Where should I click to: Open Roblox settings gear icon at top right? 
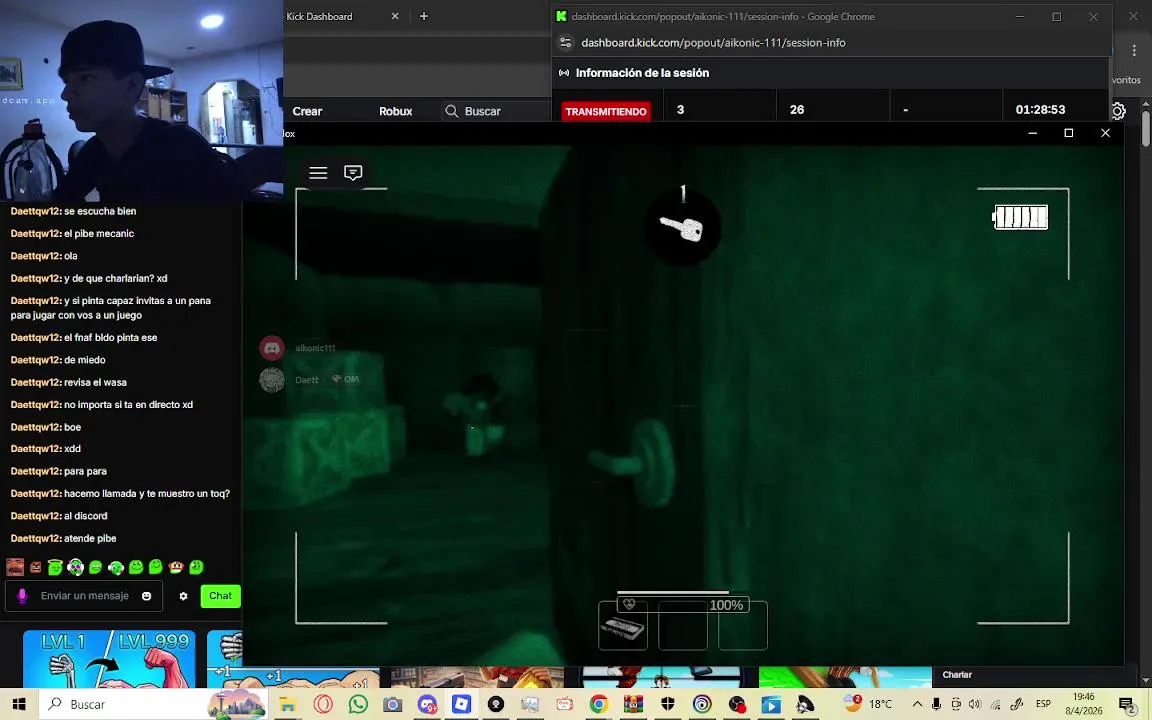[1118, 112]
